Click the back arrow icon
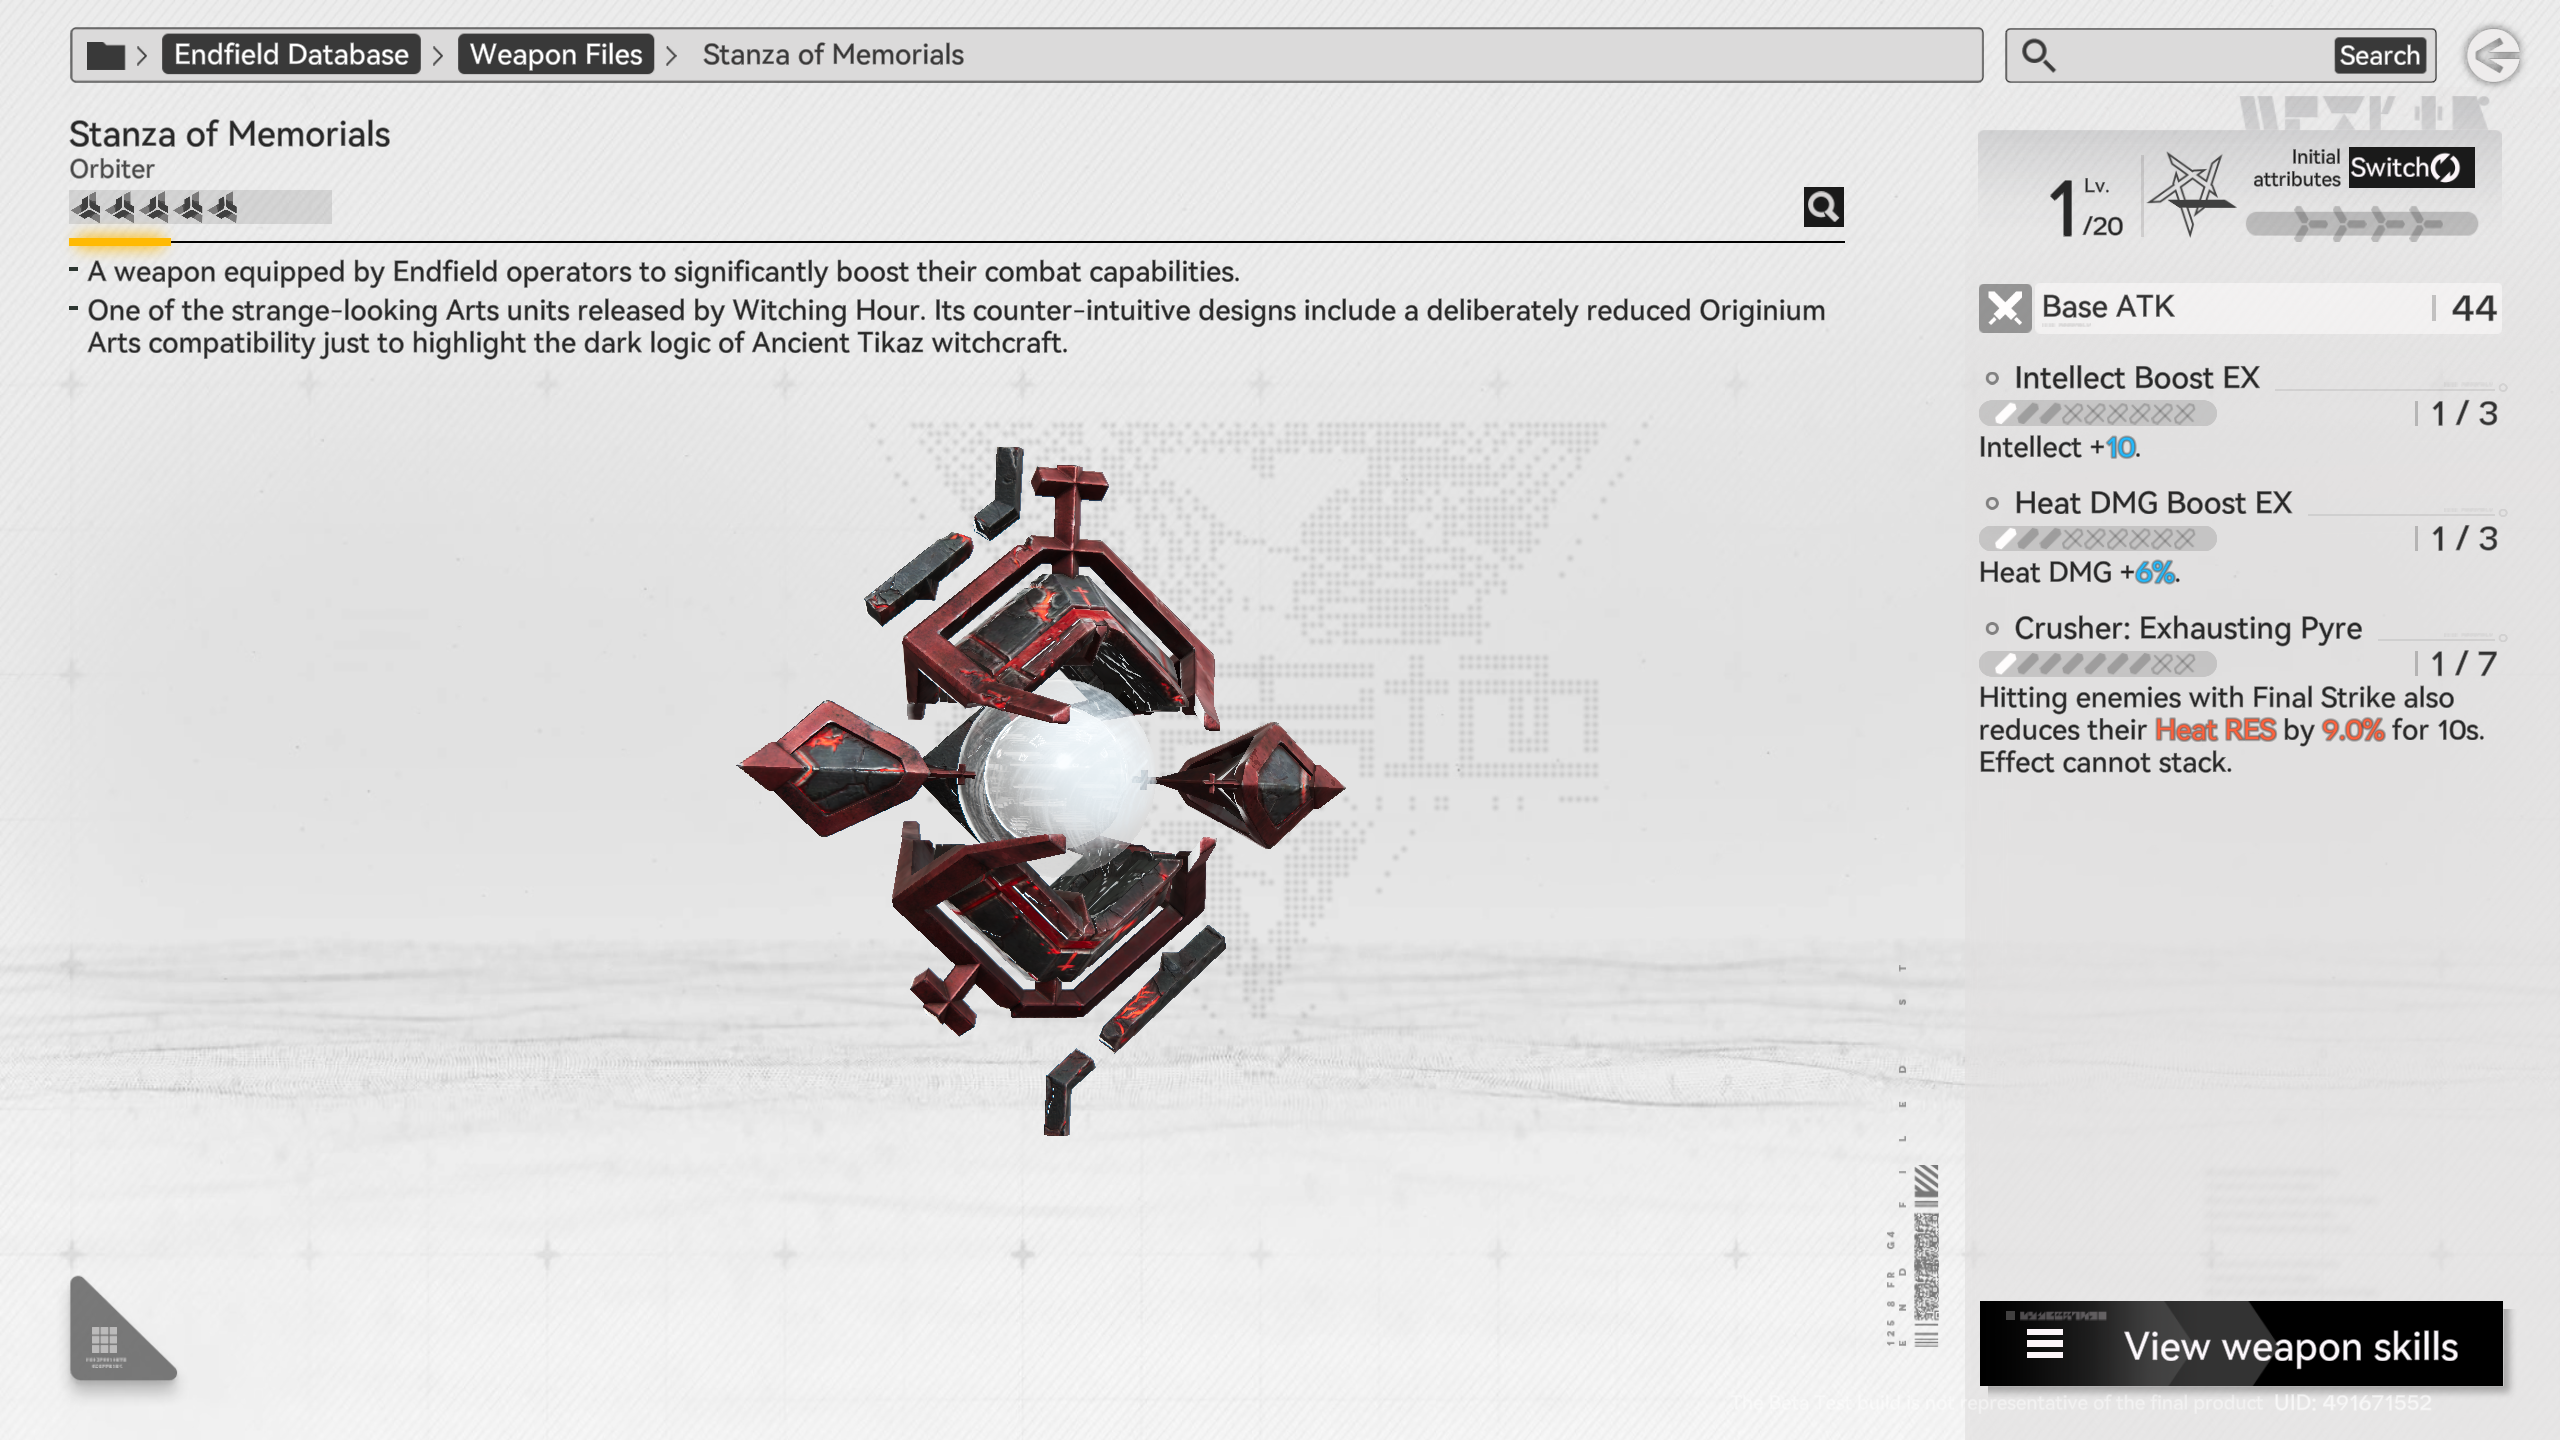The height and width of the screenshot is (1440, 2560). 2492,55
